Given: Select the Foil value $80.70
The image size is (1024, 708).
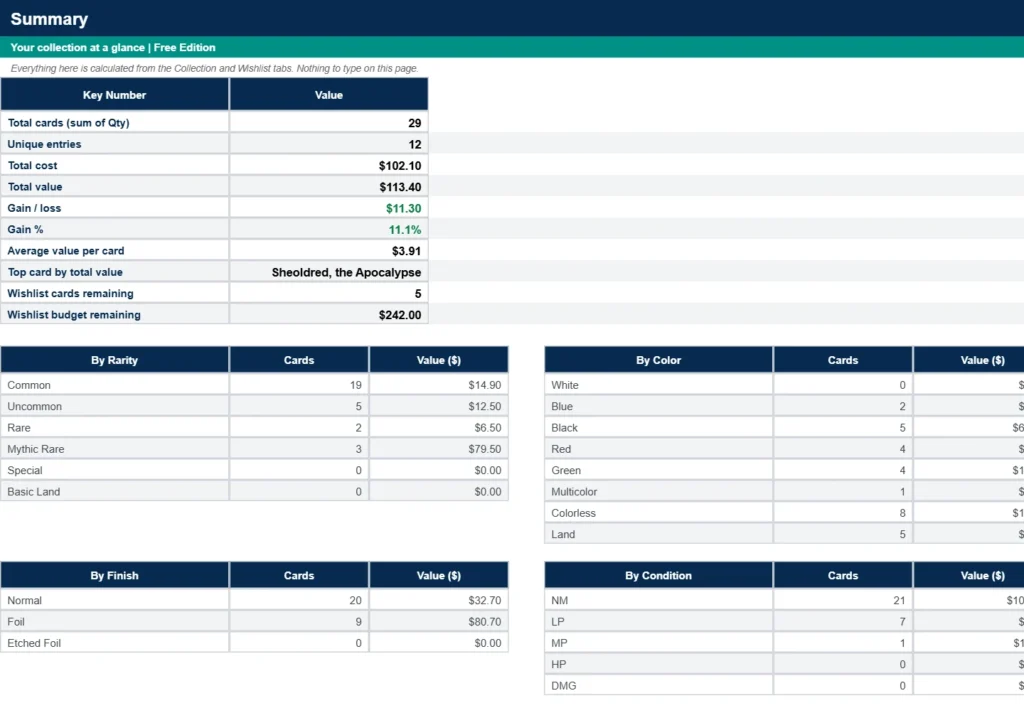Looking at the screenshot, I should [x=439, y=622].
